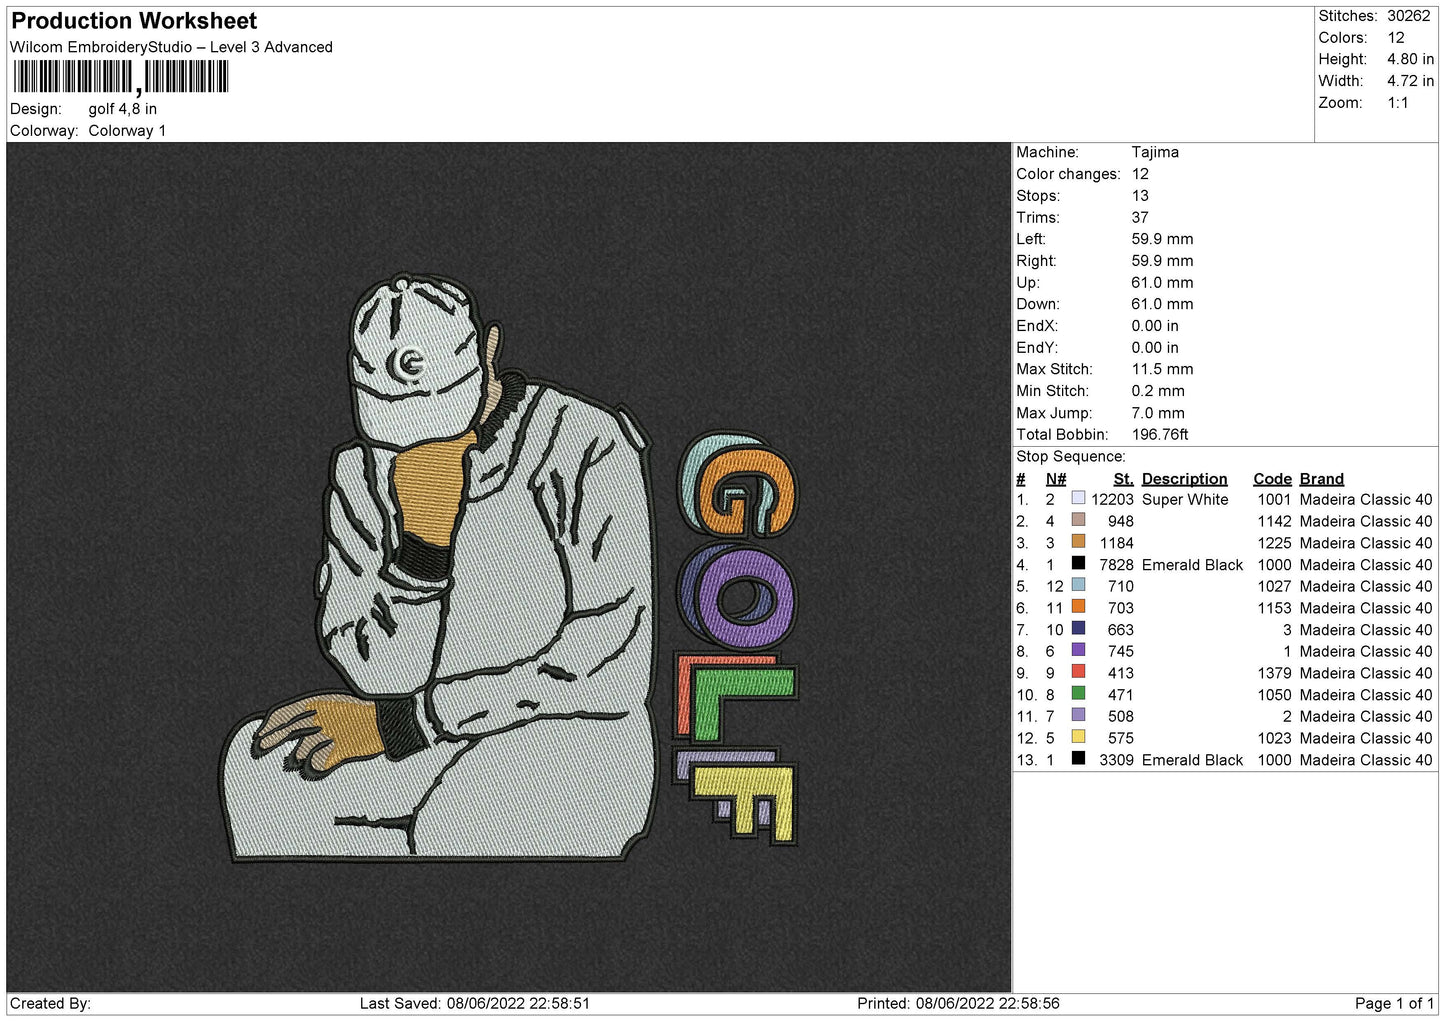This screenshot has width=1445, height=1021.
Task: Click 'Madeira Classic 40' in stop row 9
Action: click(x=1366, y=673)
